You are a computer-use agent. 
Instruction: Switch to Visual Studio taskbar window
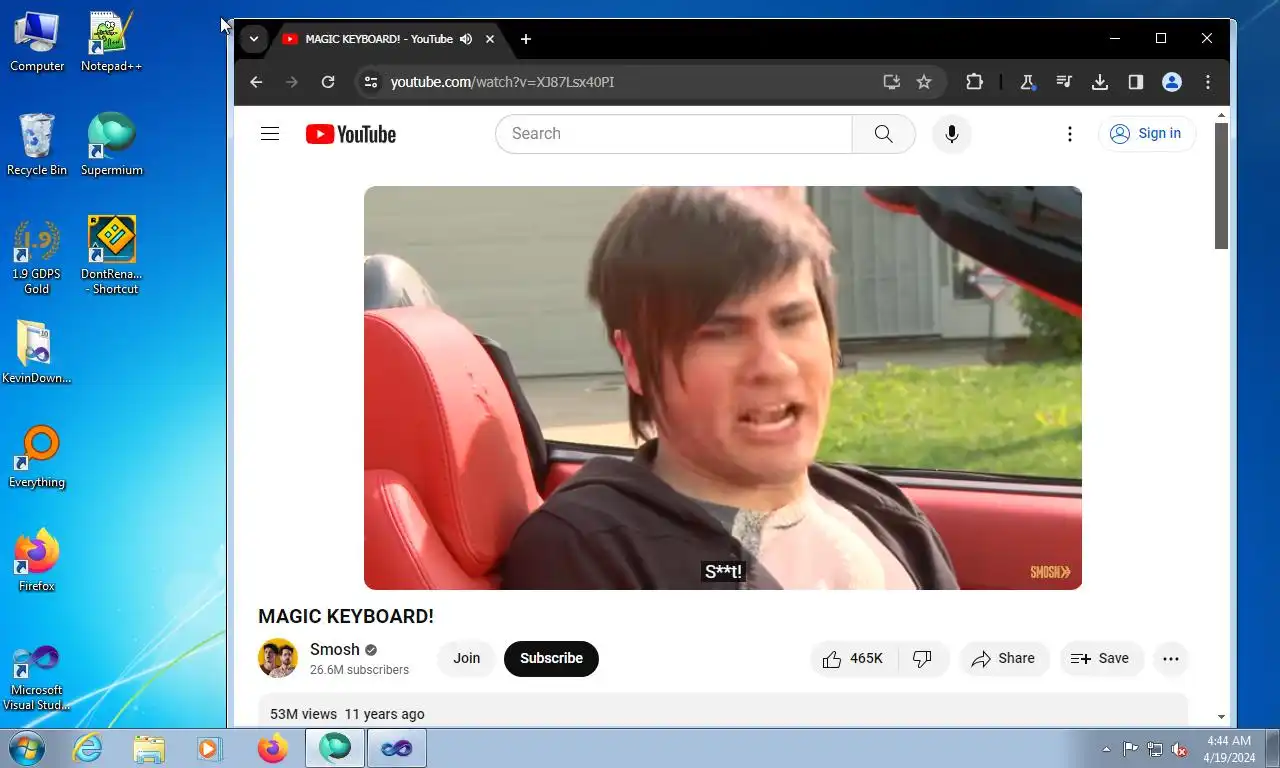[397, 748]
